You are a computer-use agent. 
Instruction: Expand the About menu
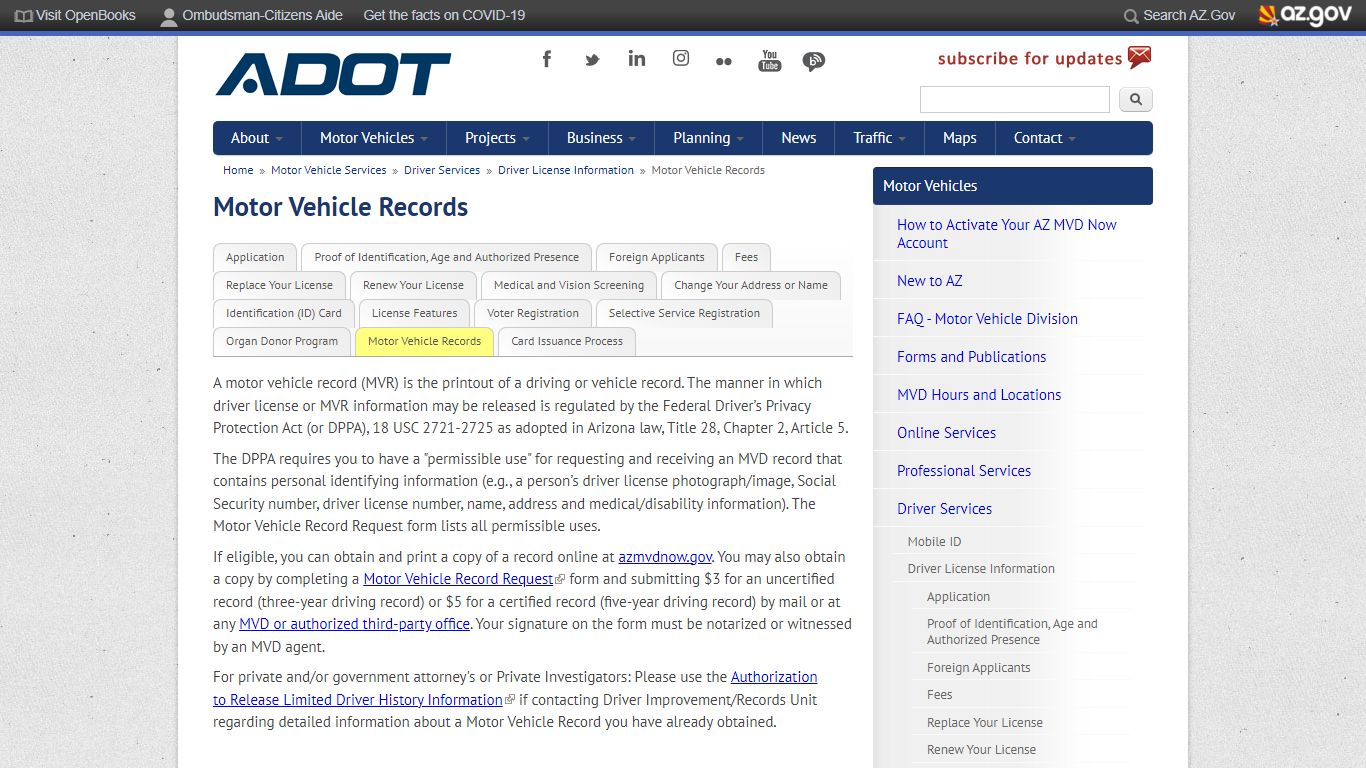257,138
